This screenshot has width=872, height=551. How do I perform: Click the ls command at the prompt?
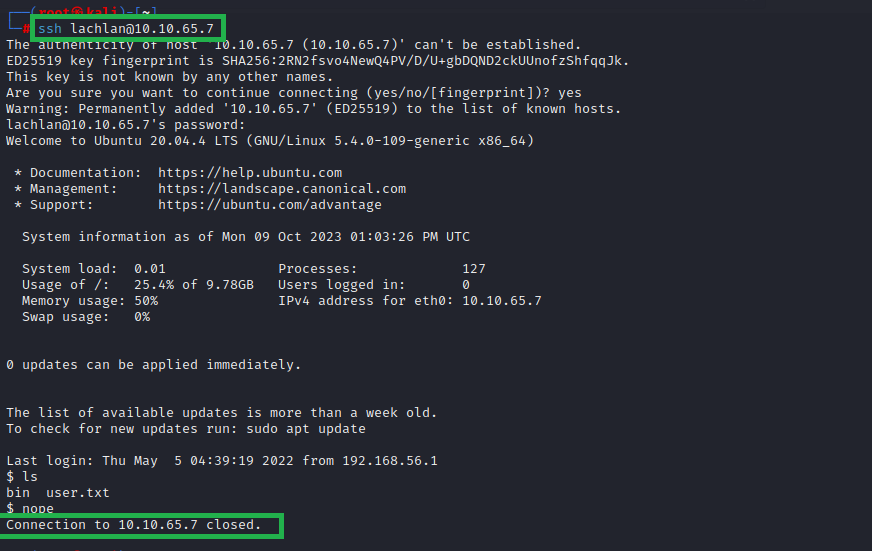coord(30,477)
